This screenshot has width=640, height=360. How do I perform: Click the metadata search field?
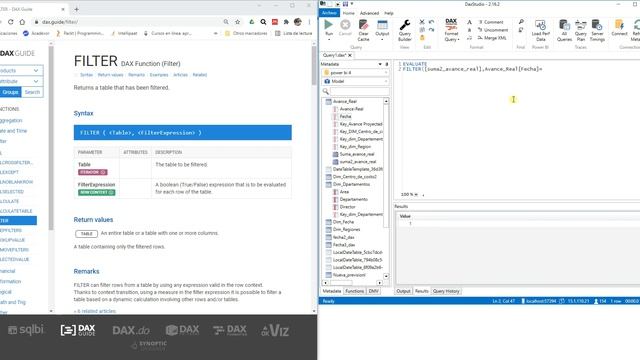(359, 91)
